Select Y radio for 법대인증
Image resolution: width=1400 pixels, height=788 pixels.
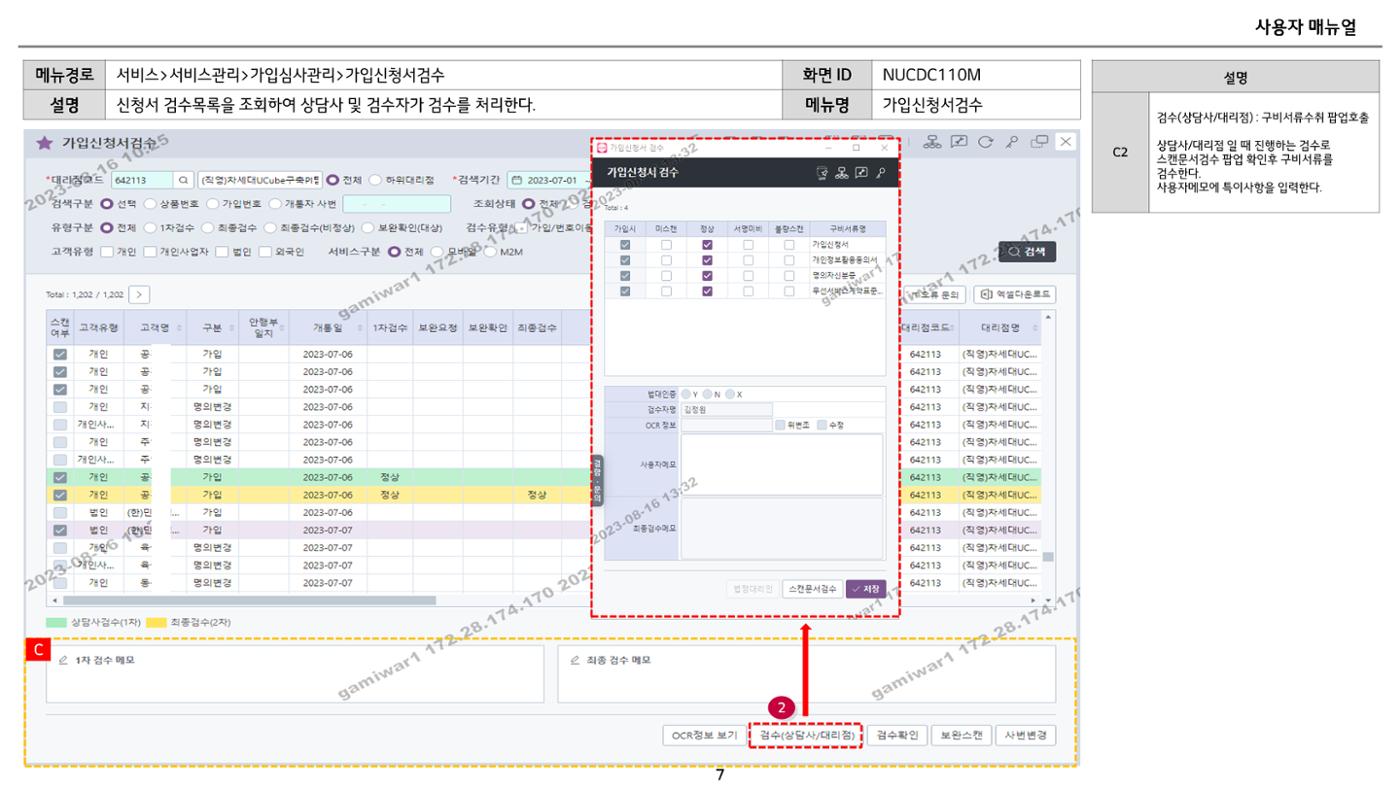[x=687, y=393]
